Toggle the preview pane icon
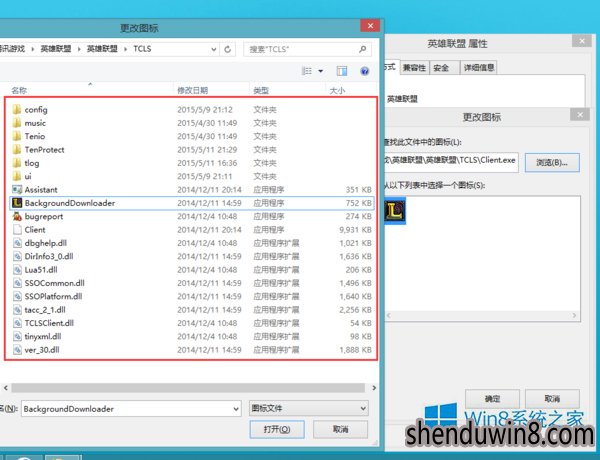This screenshot has width=600, height=460. (x=342, y=71)
